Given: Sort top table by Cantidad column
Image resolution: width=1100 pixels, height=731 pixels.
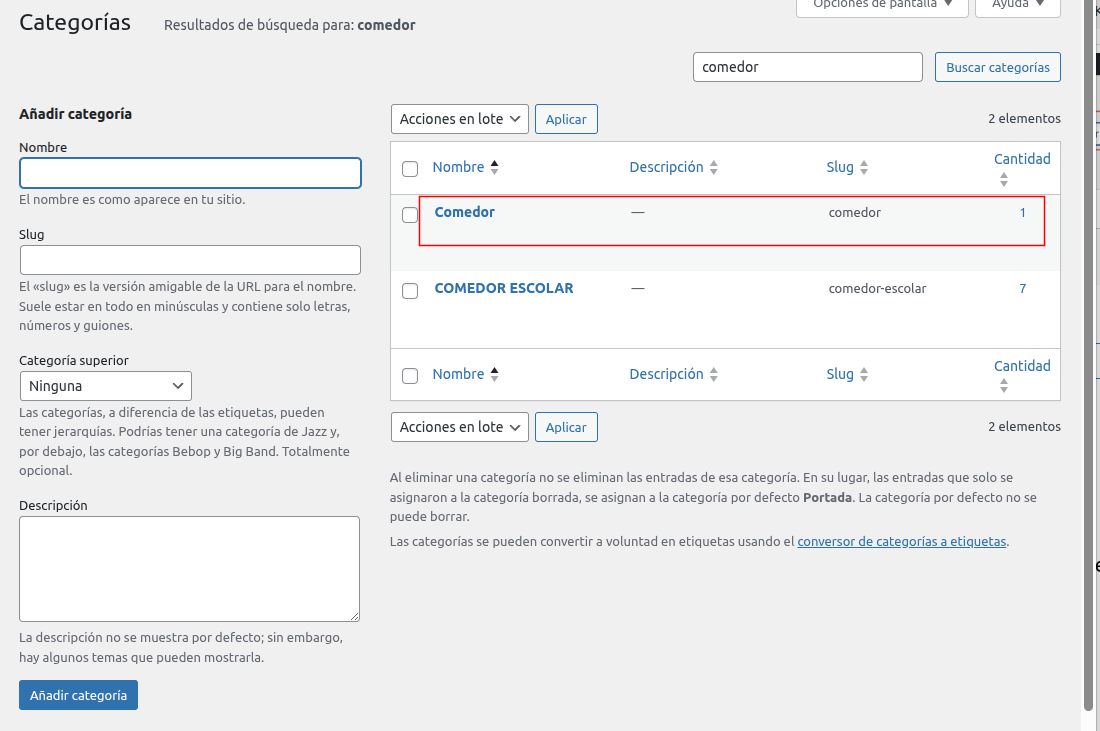Looking at the screenshot, I should coord(1021,160).
